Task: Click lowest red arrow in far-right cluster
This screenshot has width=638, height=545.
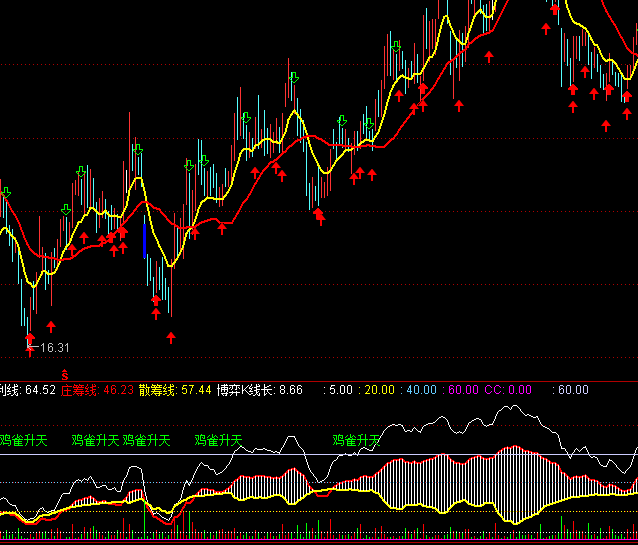Action: (607, 125)
